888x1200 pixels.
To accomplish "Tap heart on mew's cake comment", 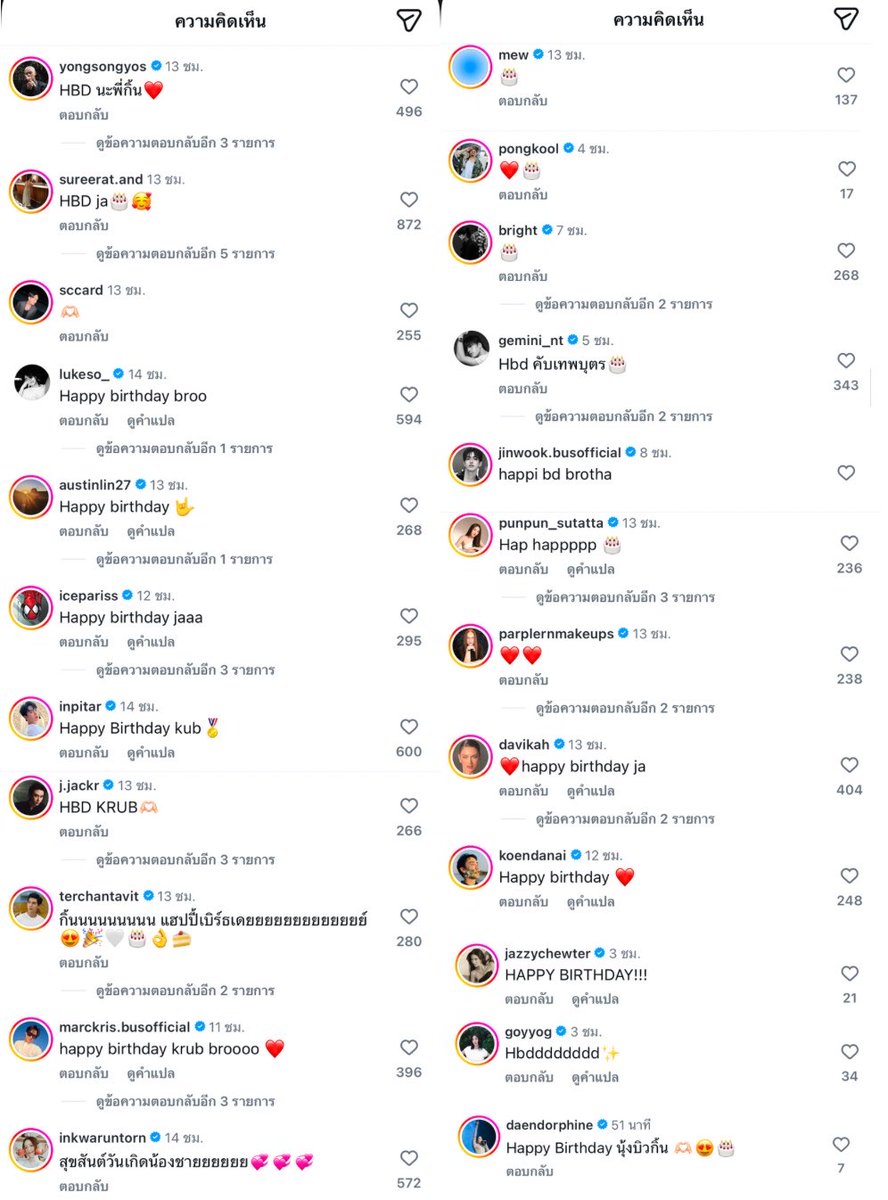I will pyautogui.click(x=846, y=75).
